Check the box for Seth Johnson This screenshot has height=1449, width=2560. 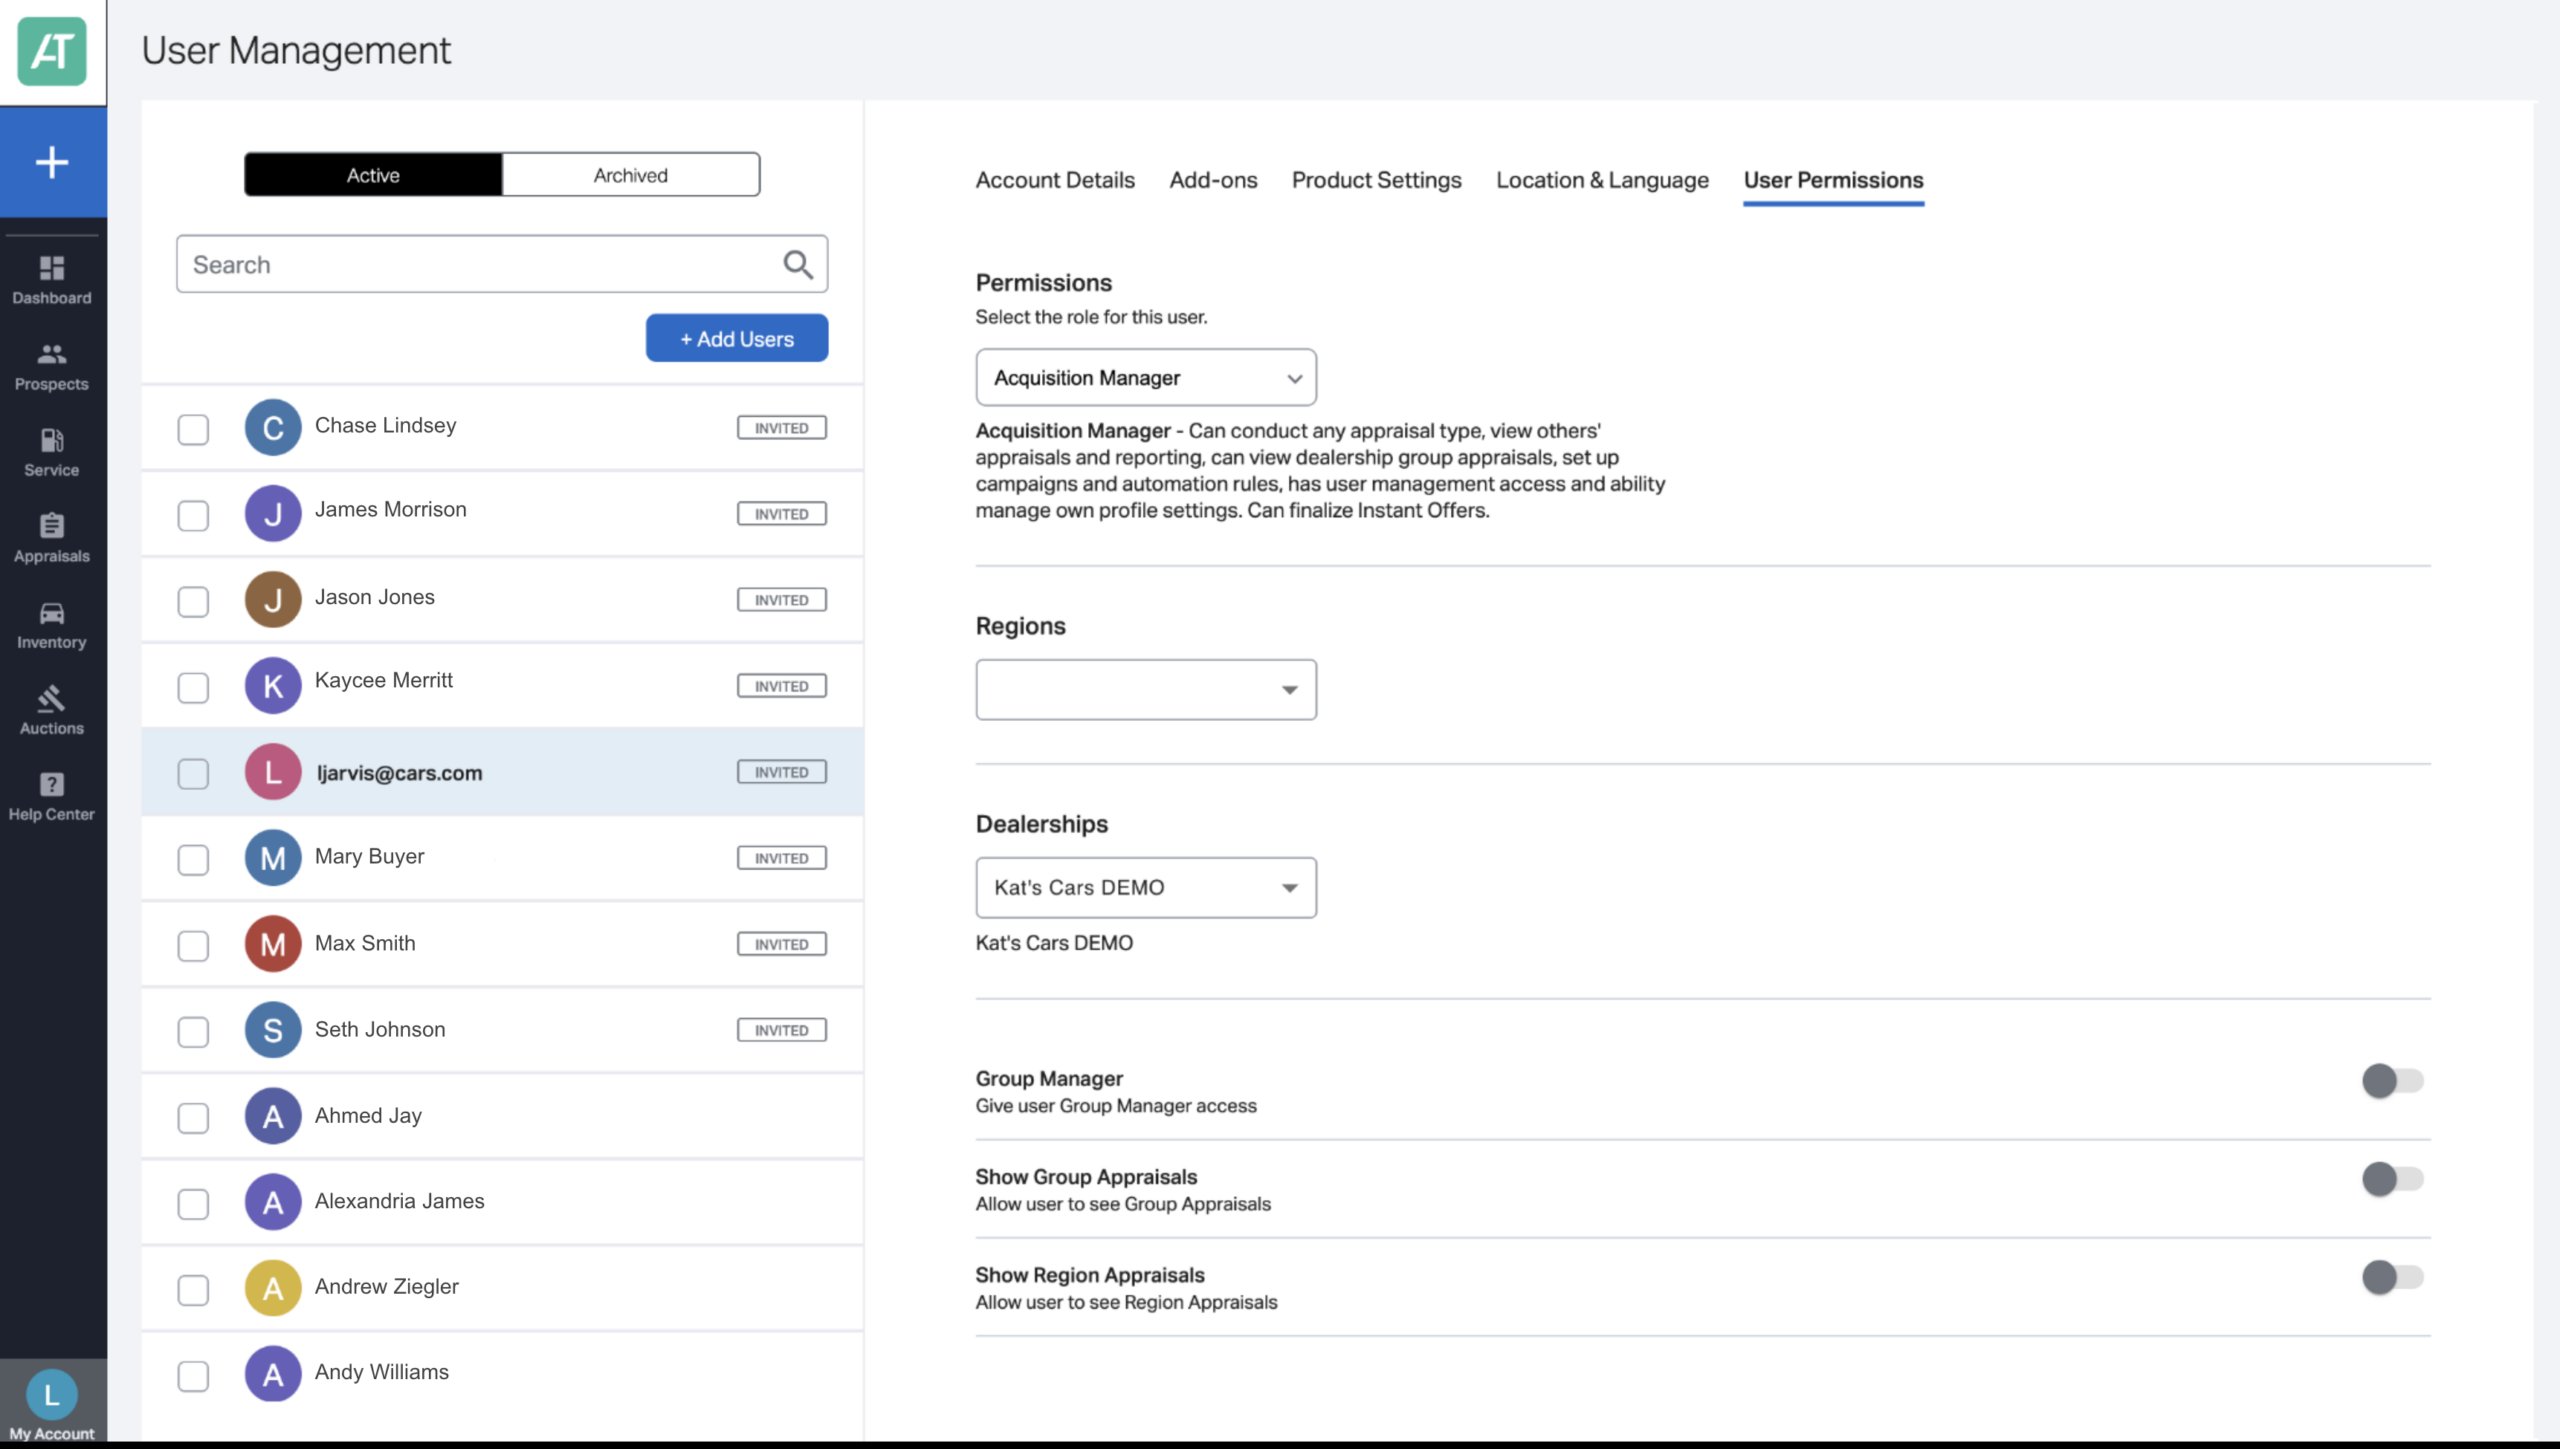pyautogui.click(x=193, y=1031)
